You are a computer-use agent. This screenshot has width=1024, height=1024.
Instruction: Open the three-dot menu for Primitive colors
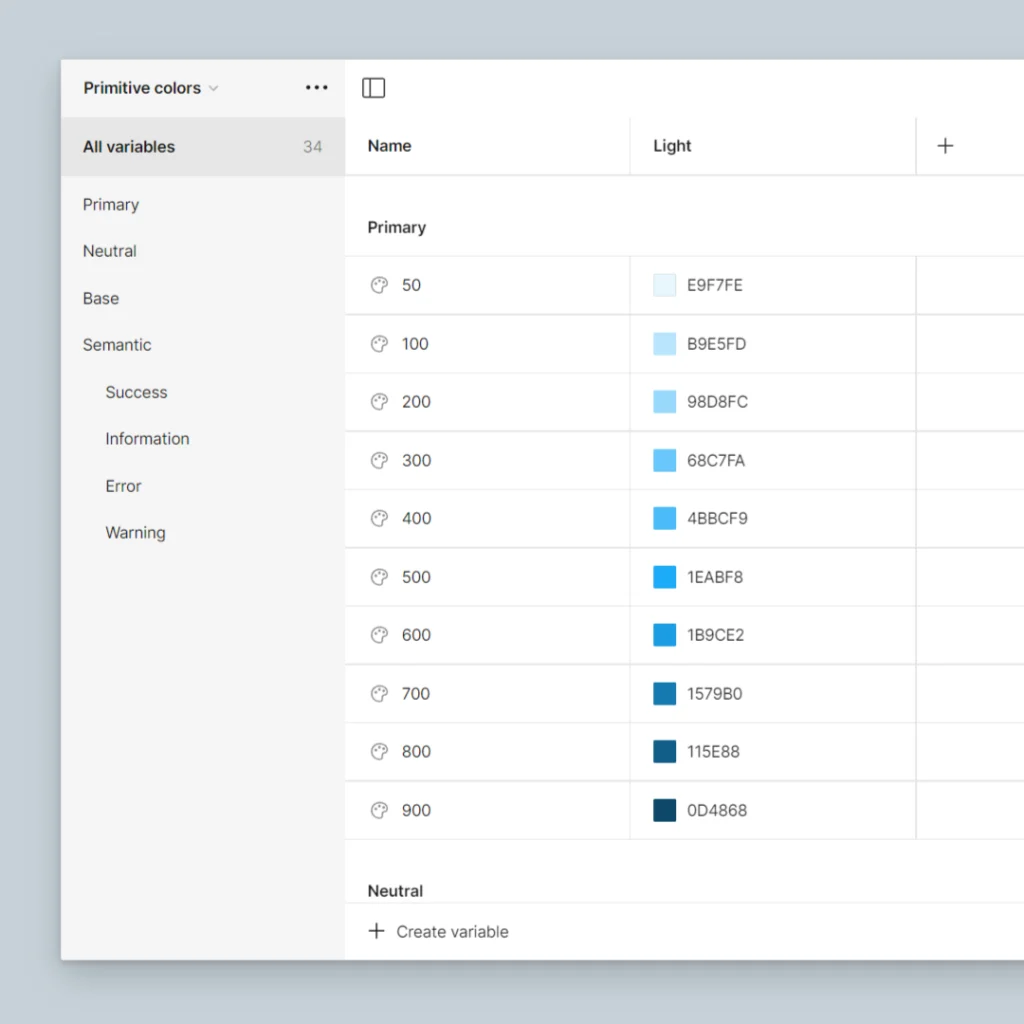316,87
